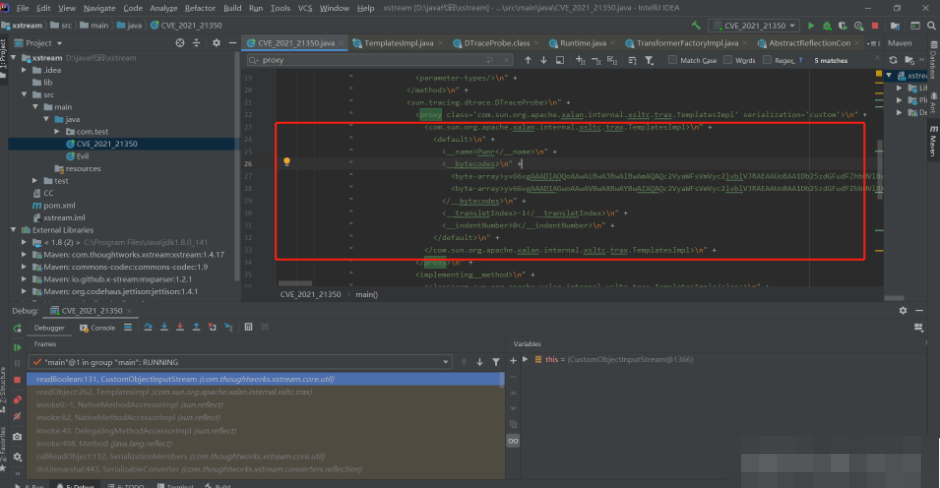This screenshot has height=488, width=940.
Task: Click Resume Program icon in debug sidebar
Action: coord(16,347)
